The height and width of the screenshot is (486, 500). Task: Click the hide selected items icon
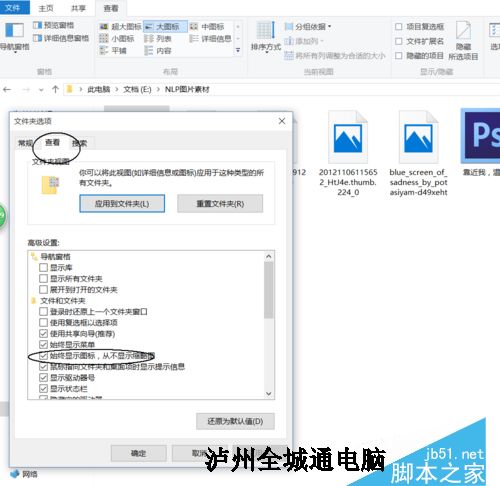coord(463,30)
